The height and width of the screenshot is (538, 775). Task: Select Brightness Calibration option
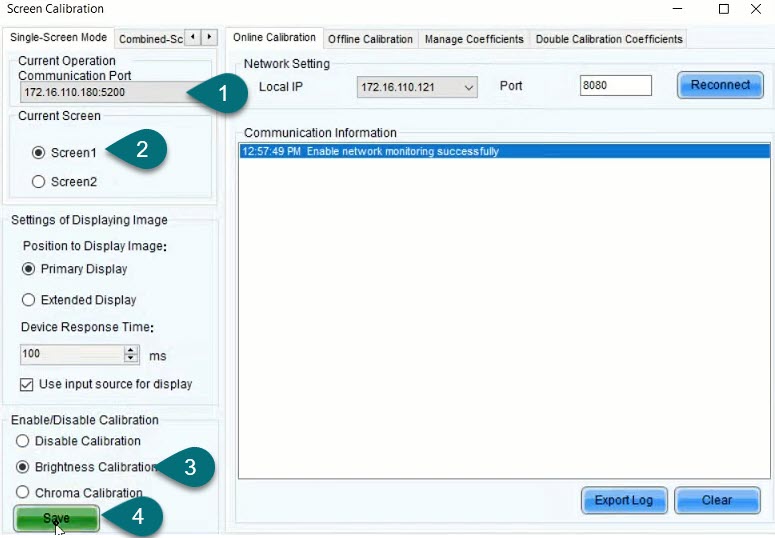click(22, 467)
